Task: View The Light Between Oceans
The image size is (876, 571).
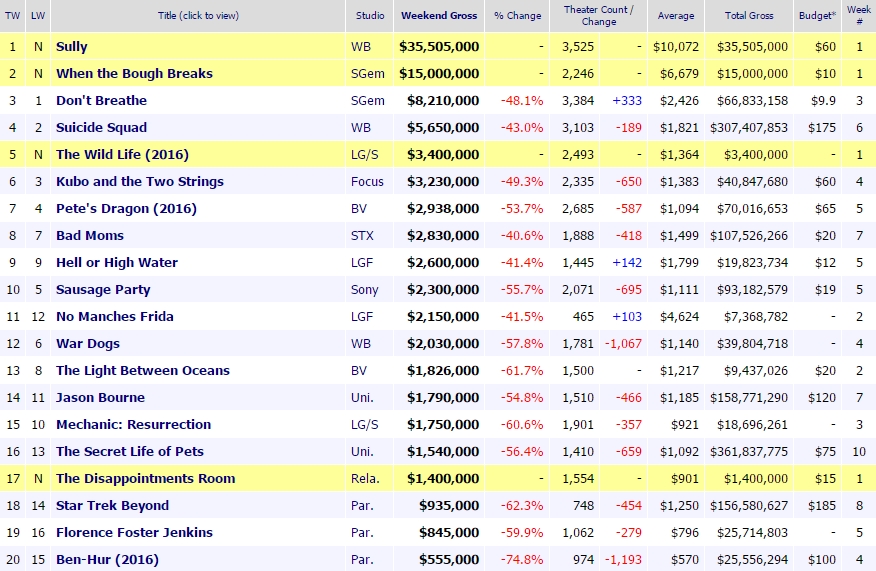Action: [142, 370]
